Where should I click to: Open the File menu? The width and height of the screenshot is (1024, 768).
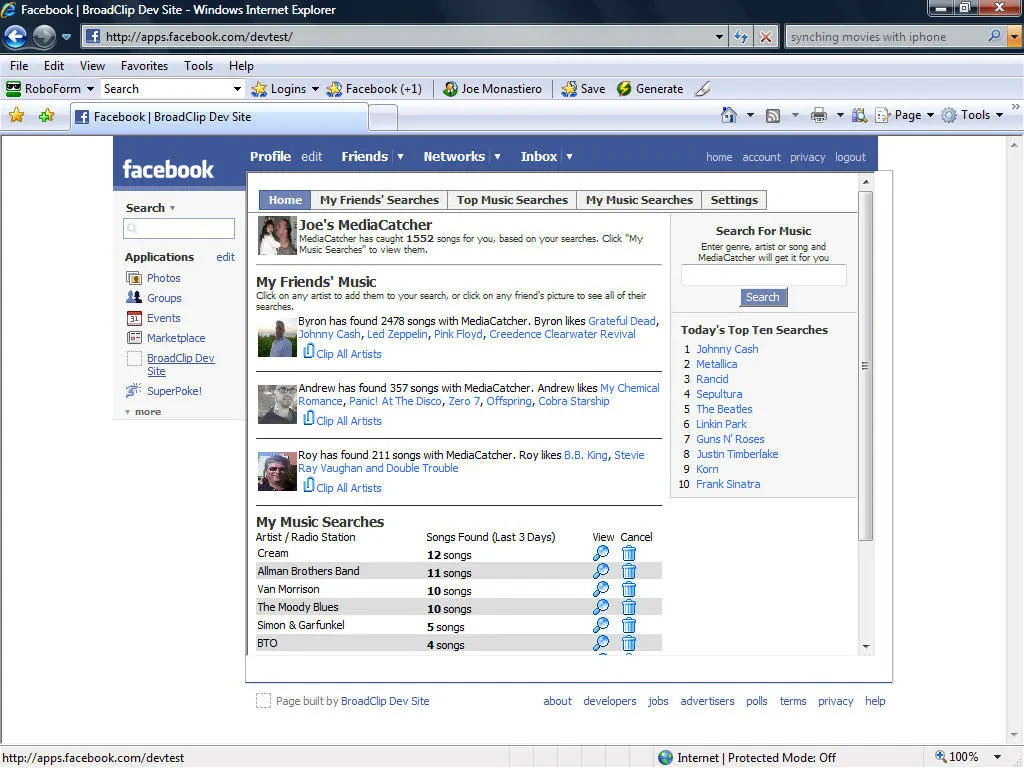19,66
